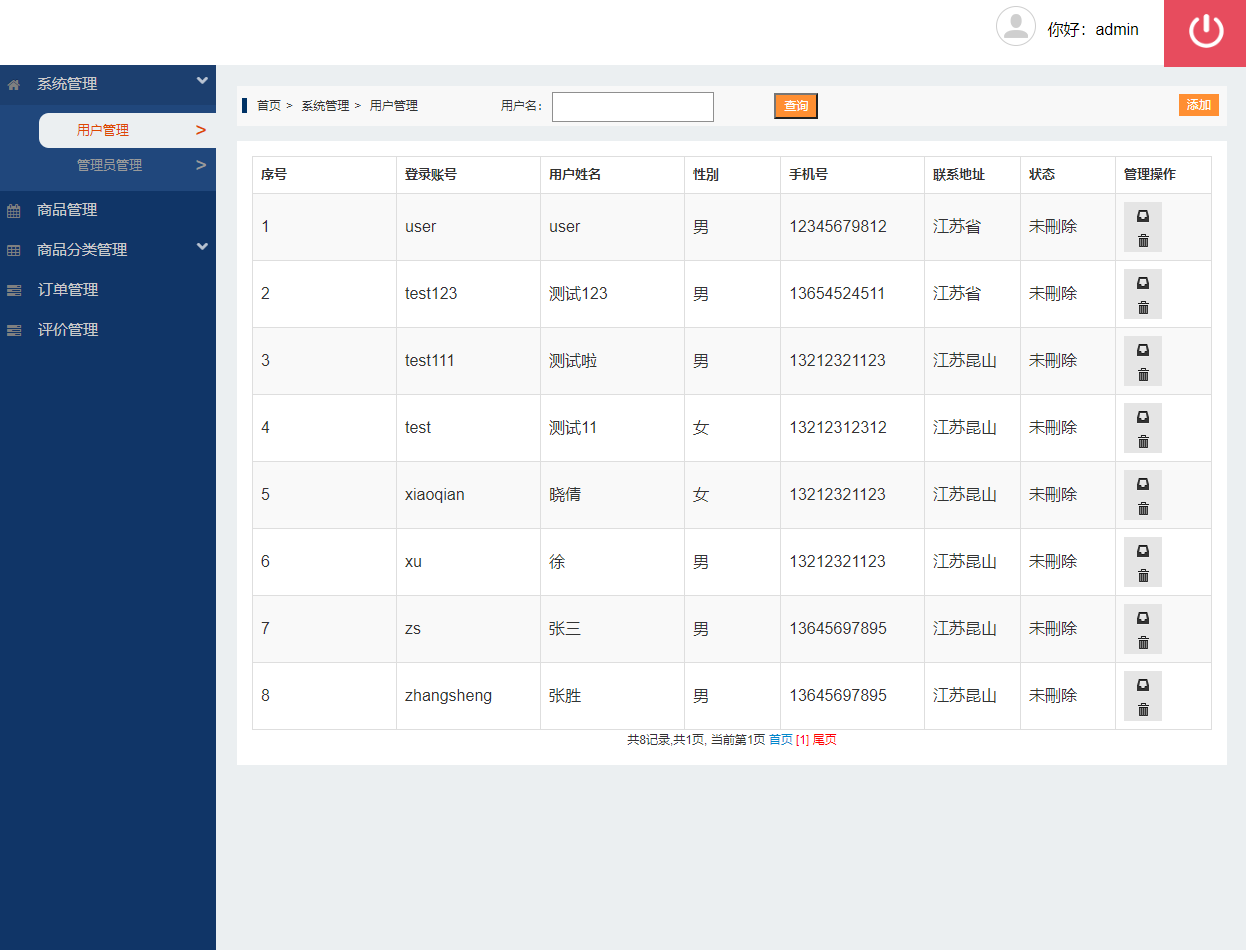Open 订单管理 in the sidebar
The image size is (1246, 950).
67,290
